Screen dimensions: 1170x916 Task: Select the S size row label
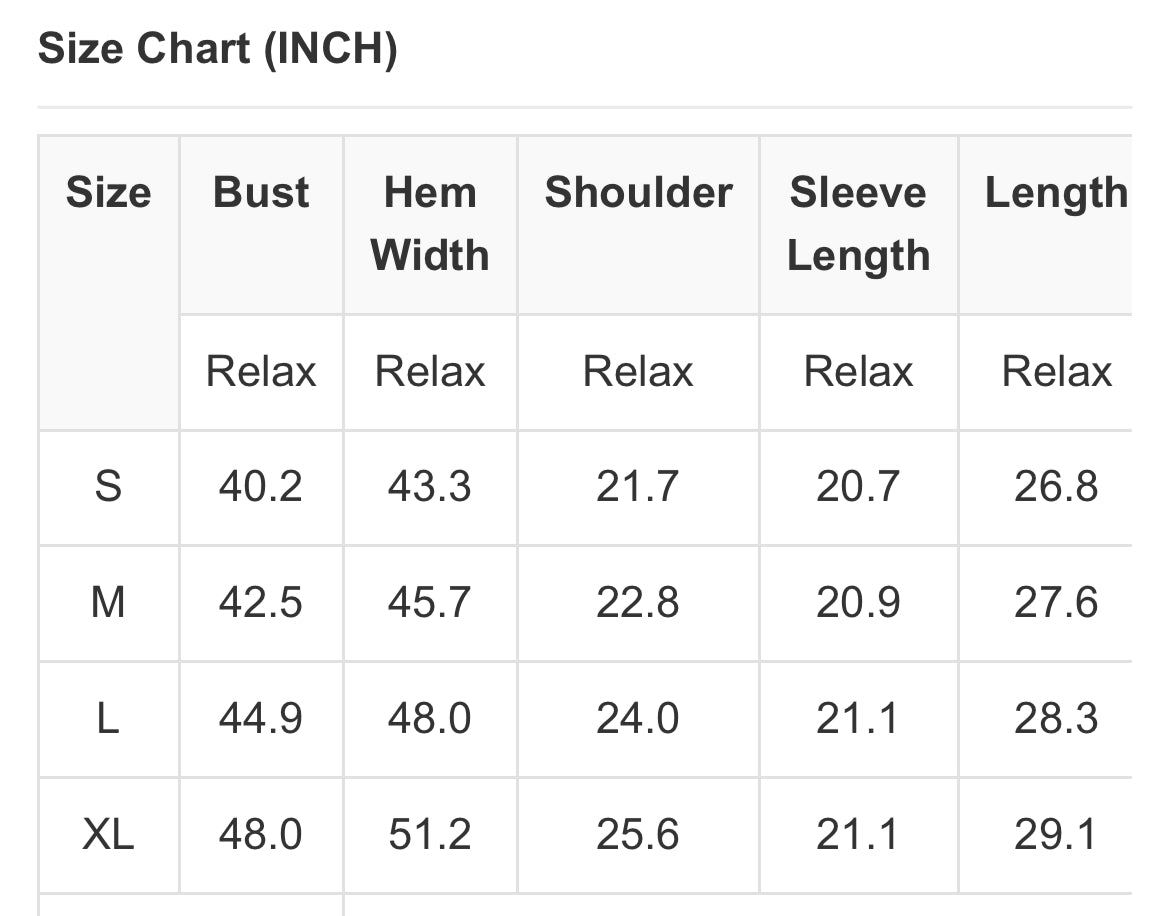click(x=108, y=486)
